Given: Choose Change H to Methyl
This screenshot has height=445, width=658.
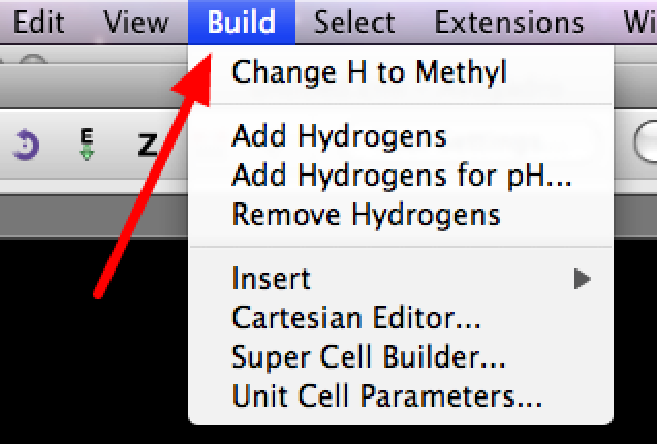Looking at the screenshot, I should [x=369, y=72].
